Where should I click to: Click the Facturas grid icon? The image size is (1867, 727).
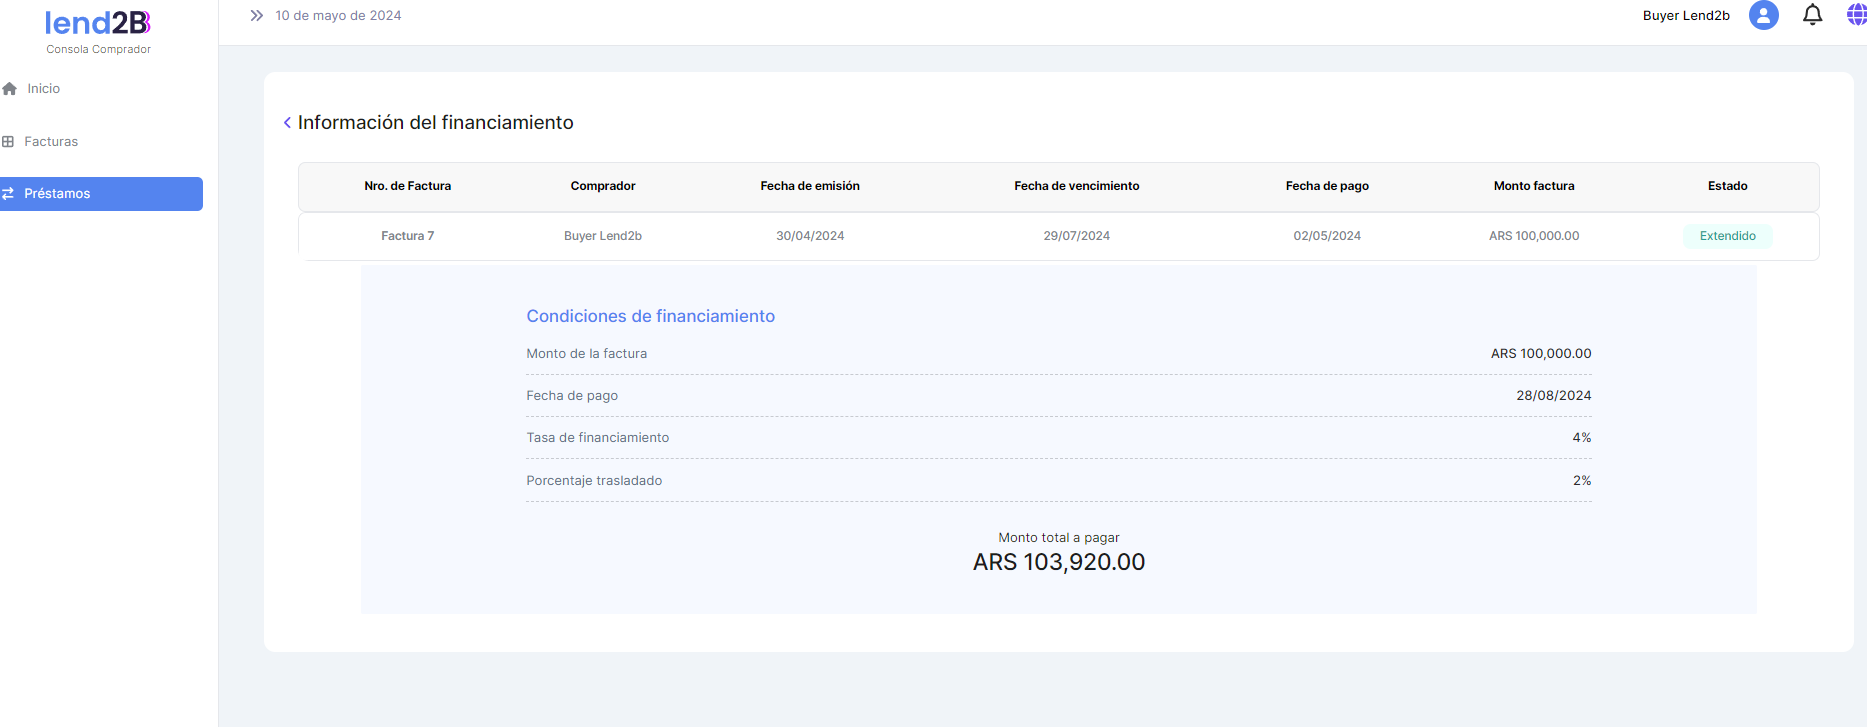click(x=8, y=142)
